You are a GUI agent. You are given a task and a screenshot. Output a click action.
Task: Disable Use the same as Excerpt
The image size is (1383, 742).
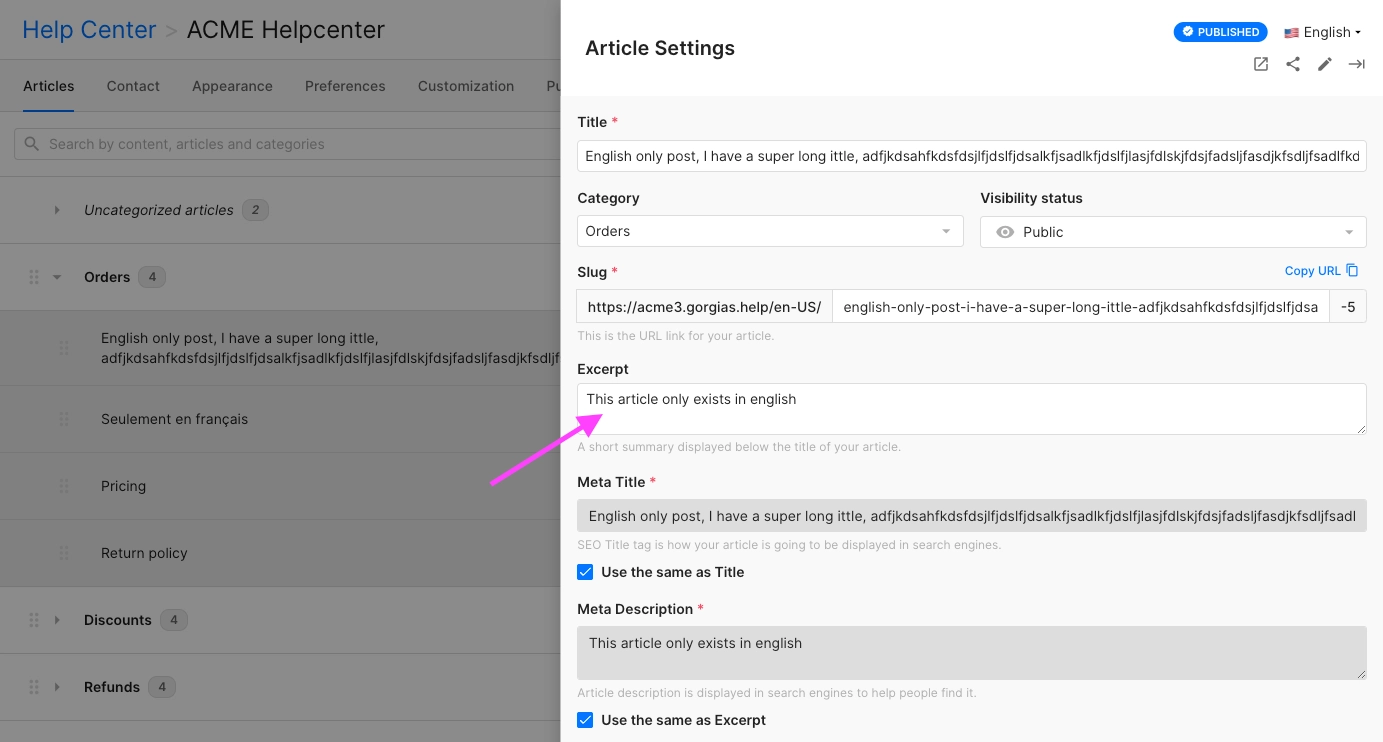(585, 719)
